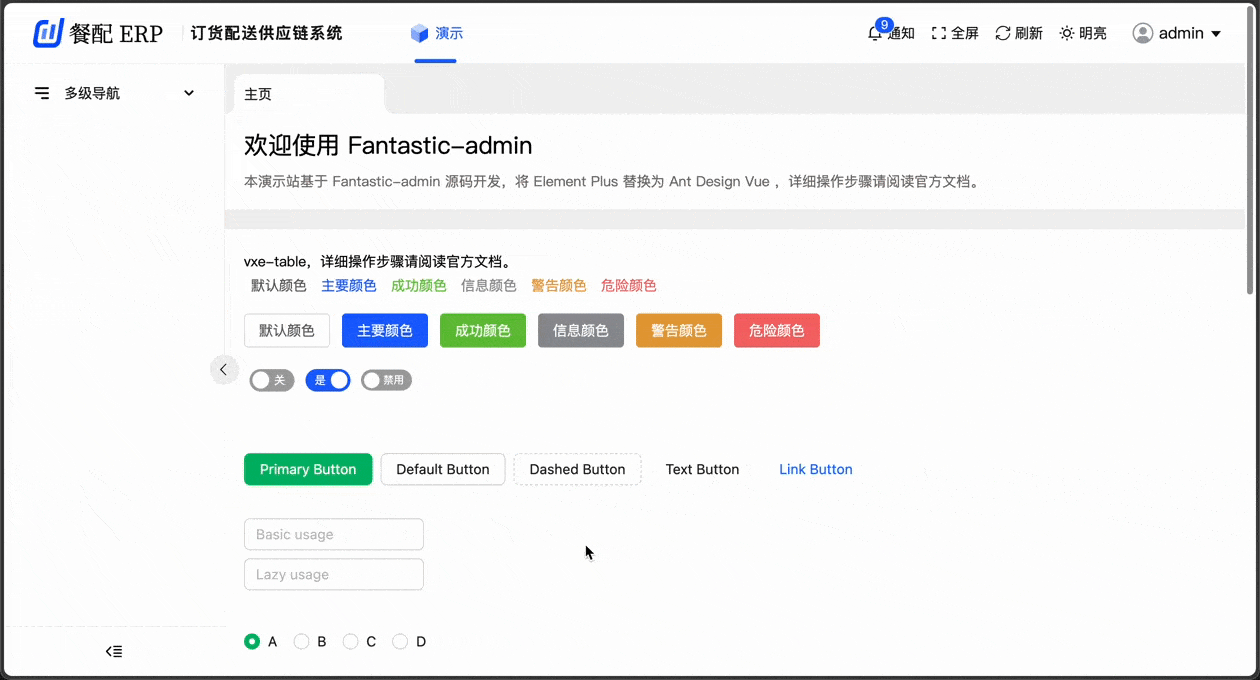Click the Link Button

815,469
